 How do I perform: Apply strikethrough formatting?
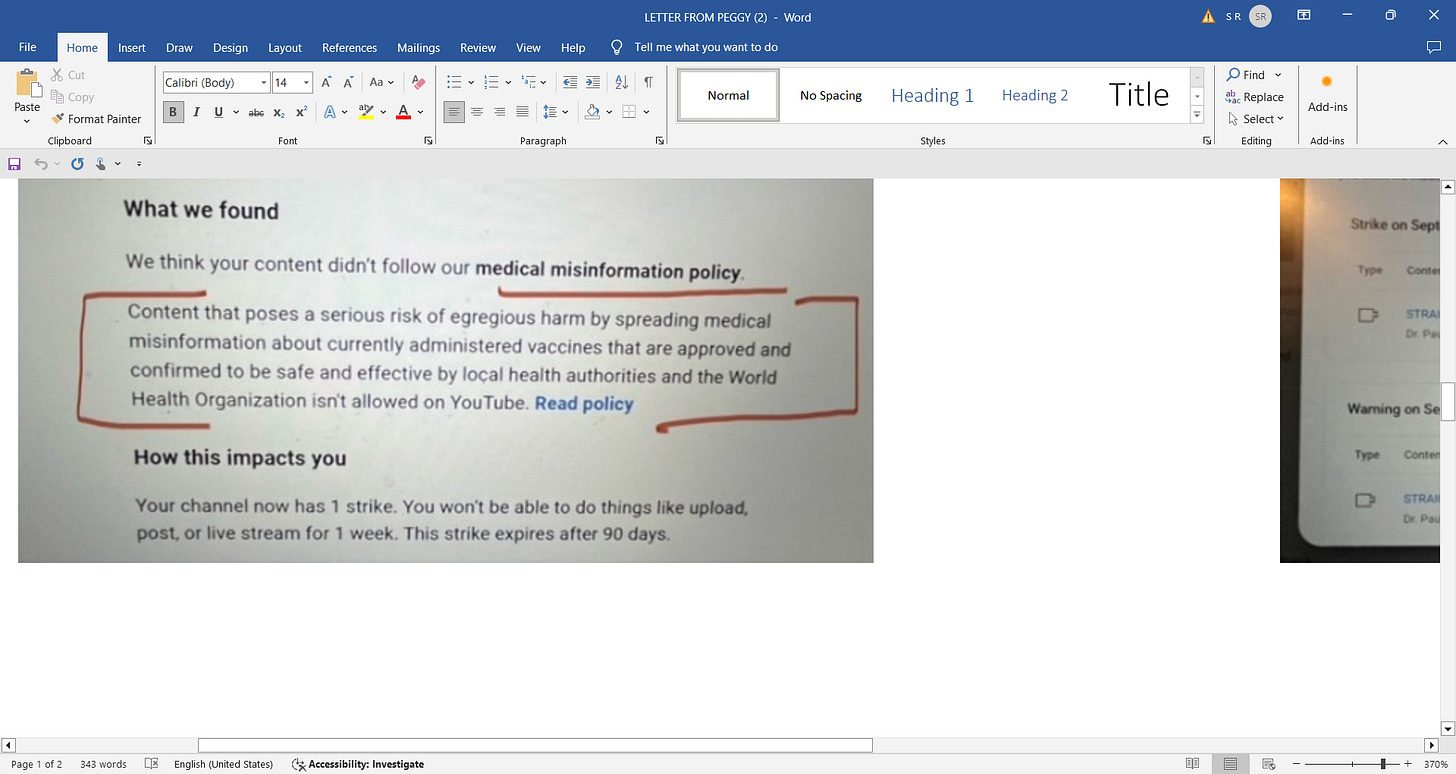(x=256, y=112)
